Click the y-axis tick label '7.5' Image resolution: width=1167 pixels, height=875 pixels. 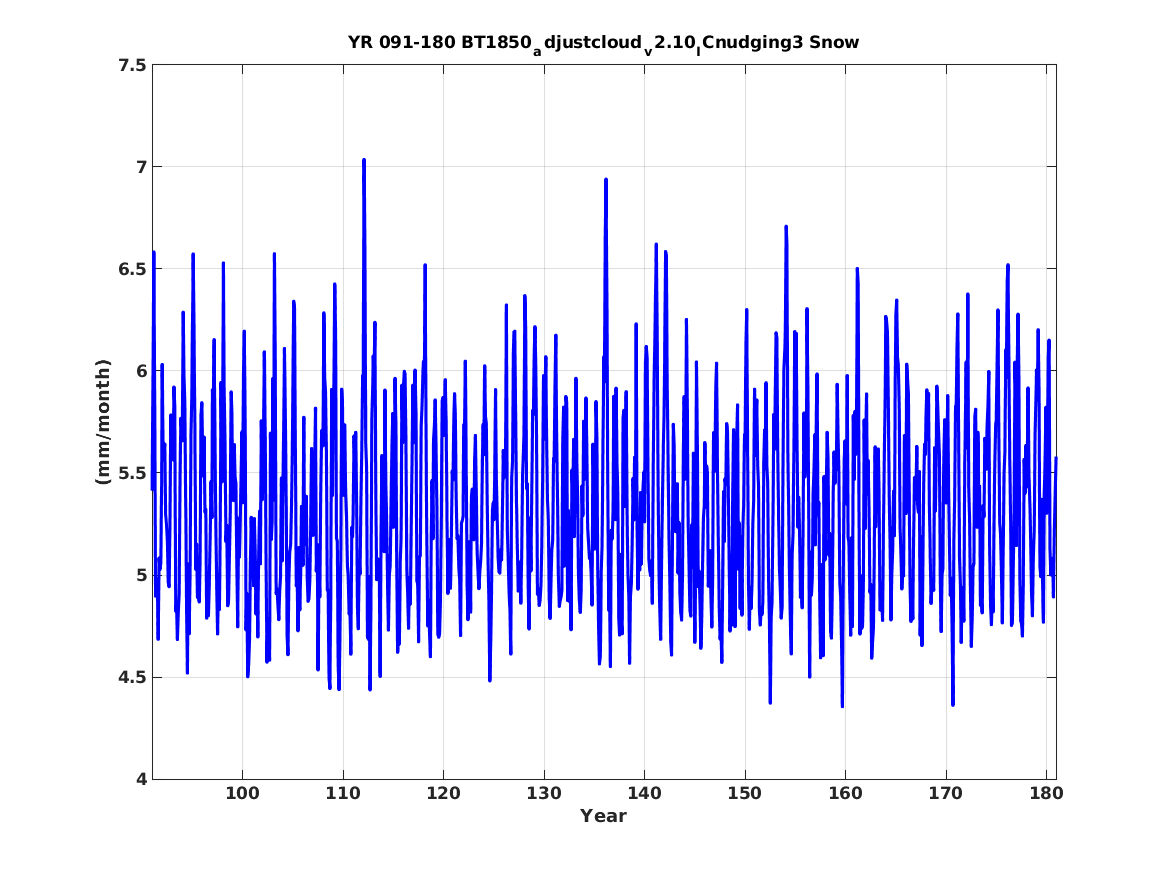coord(132,65)
